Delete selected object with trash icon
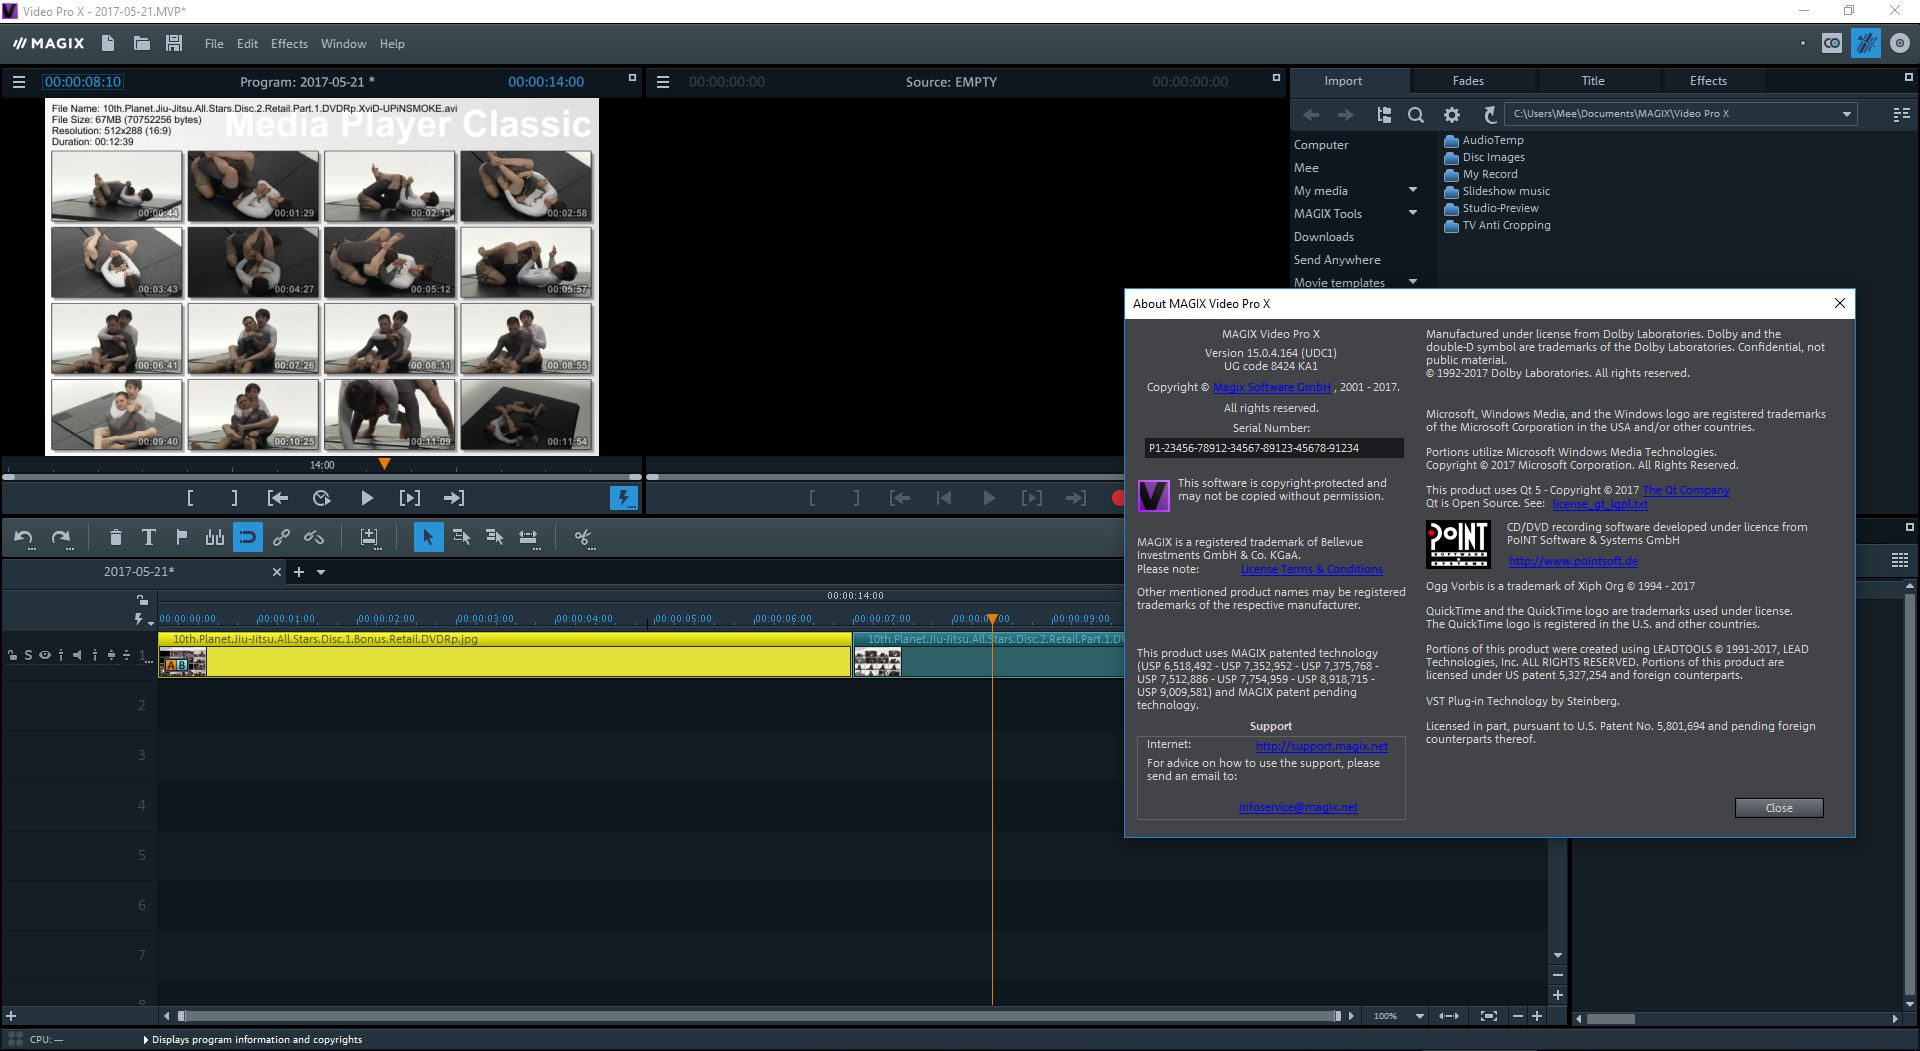The image size is (1920, 1051). pyautogui.click(x=115, y=538)
